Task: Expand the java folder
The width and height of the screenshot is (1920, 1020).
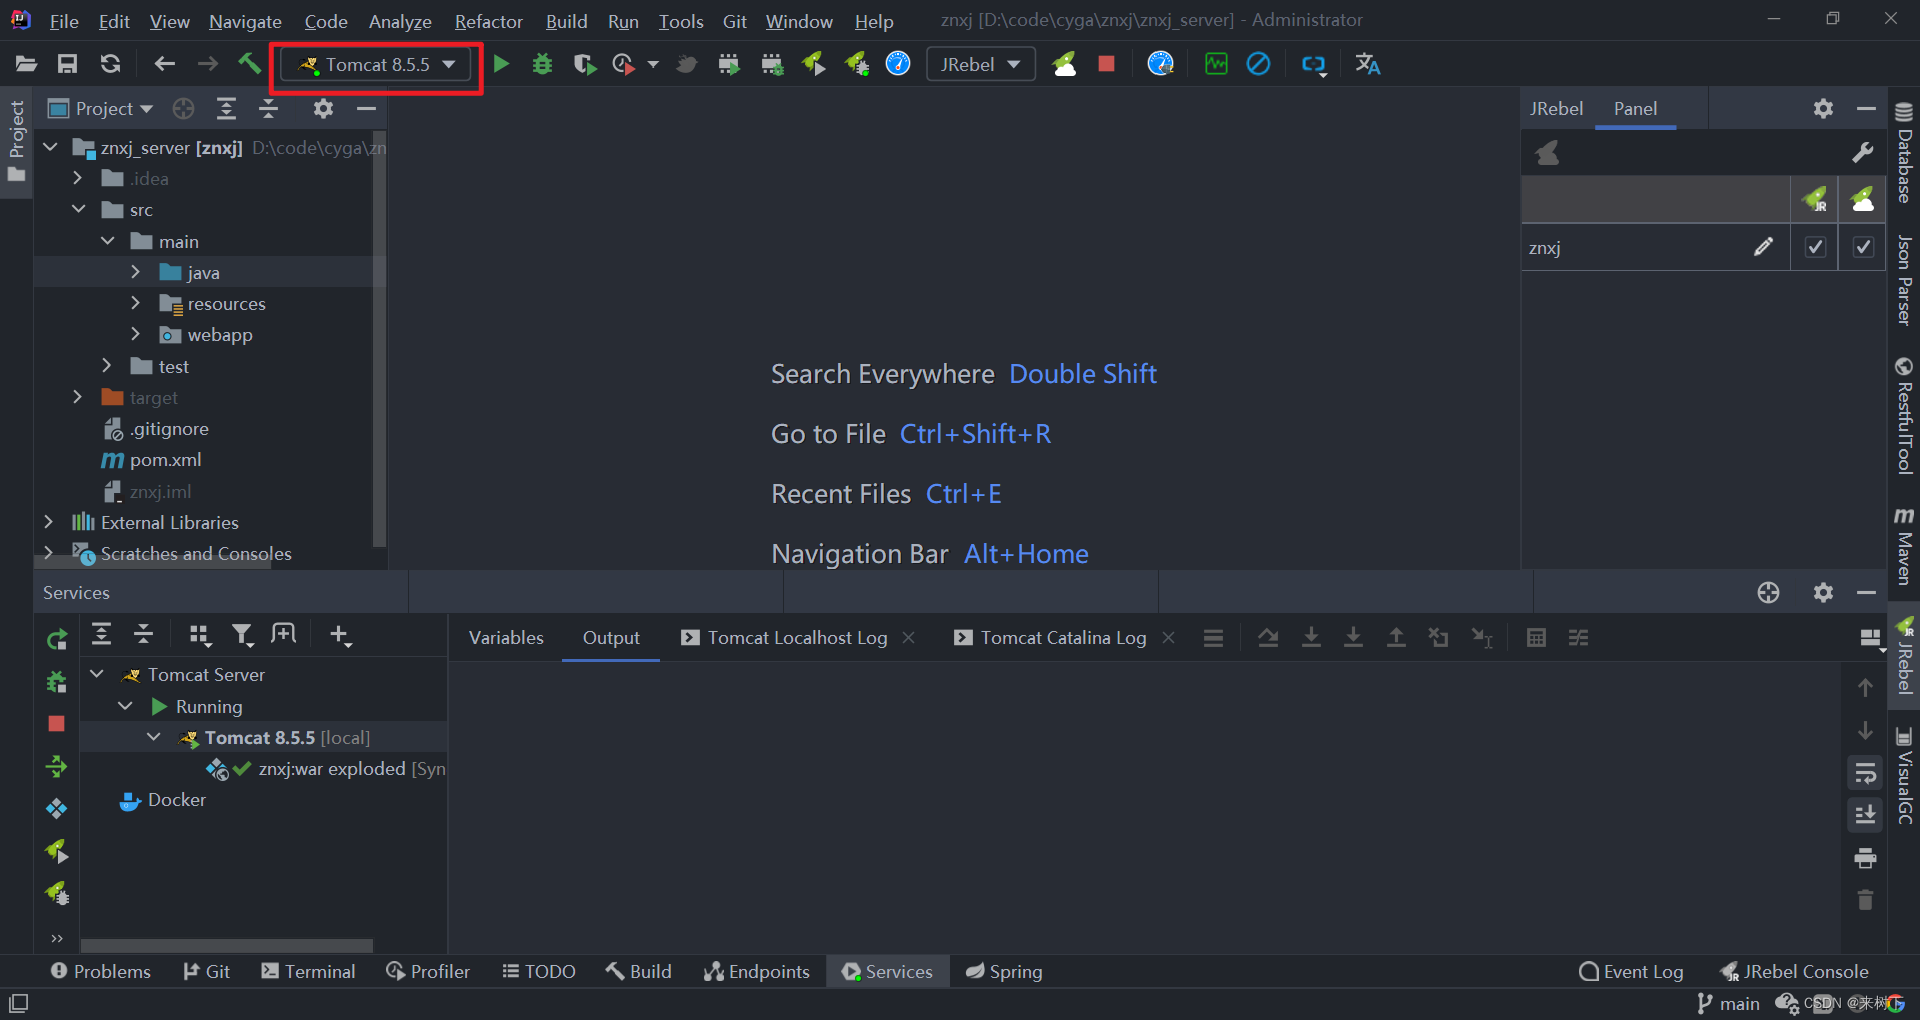Action: [135, 272]
